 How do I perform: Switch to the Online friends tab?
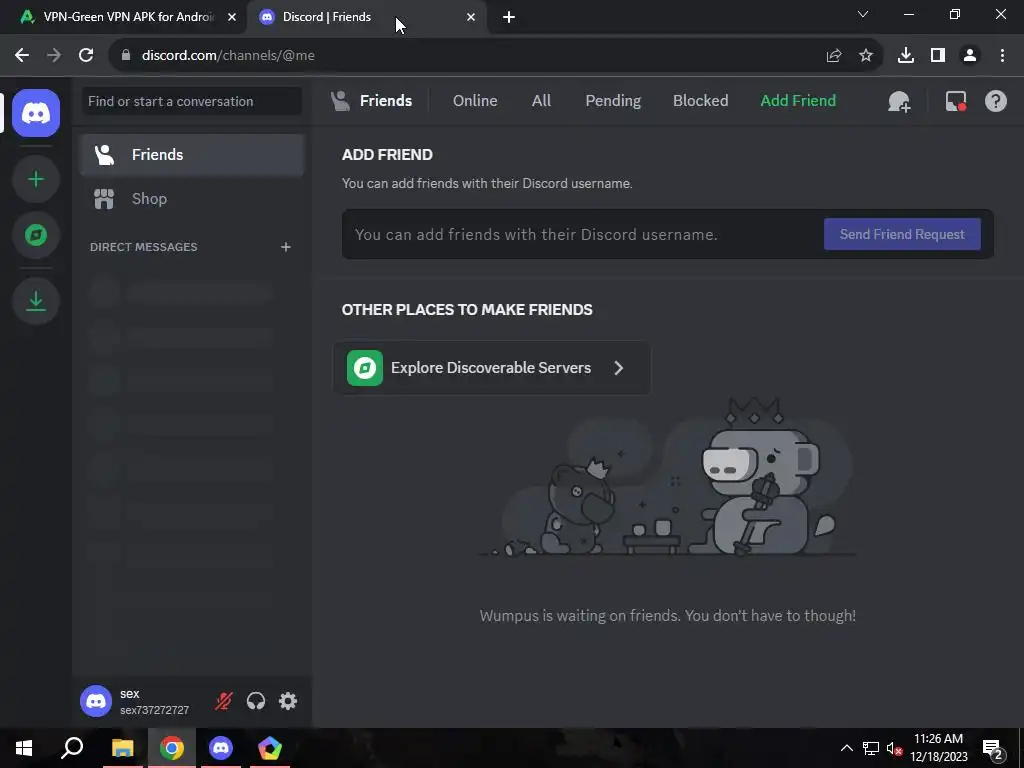475,101
